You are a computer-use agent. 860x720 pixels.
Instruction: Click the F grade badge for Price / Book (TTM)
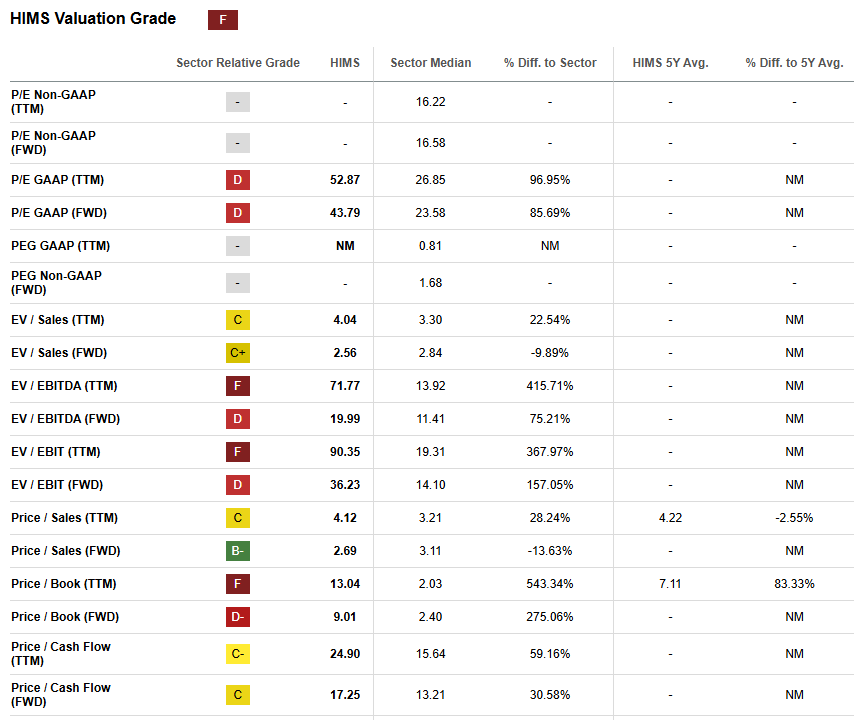tap(238, 583)
